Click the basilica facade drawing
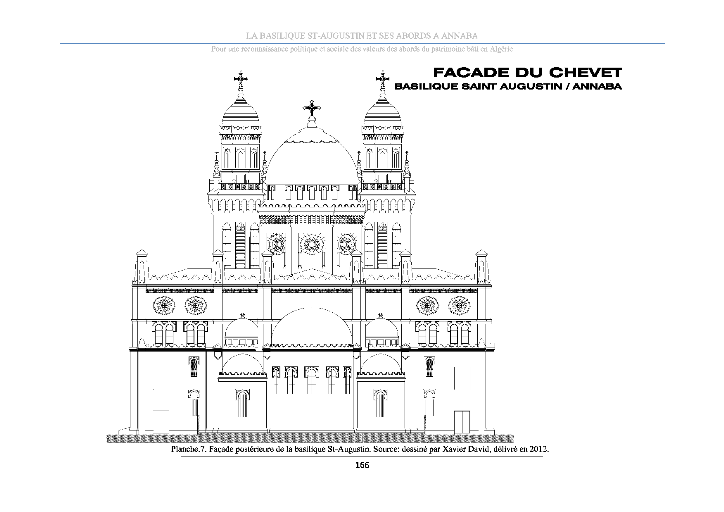 click(x=310, y=256)
